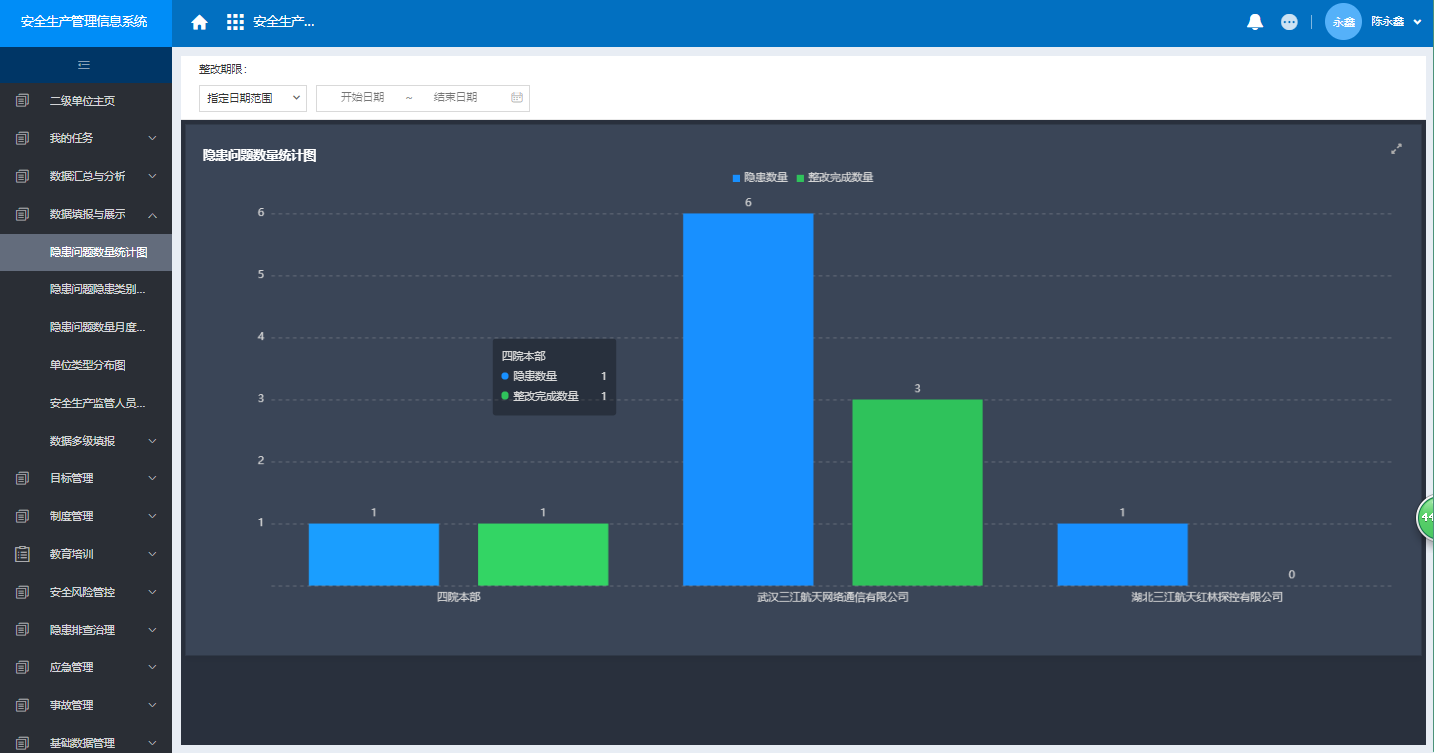Click the 安全生产管理信息系统 logo title
Viewport: 1434px width, 753px height.
tap(84, 21)
